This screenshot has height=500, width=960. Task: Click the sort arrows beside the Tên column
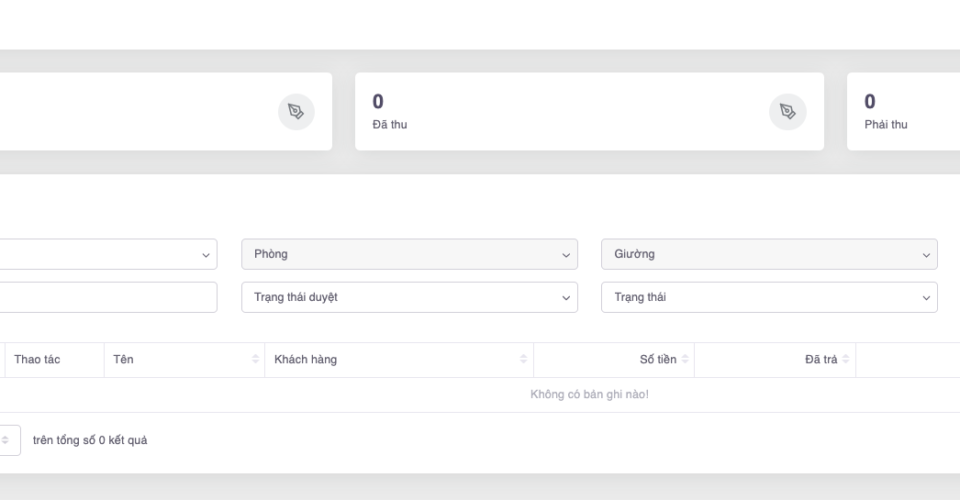pos(255,360)
